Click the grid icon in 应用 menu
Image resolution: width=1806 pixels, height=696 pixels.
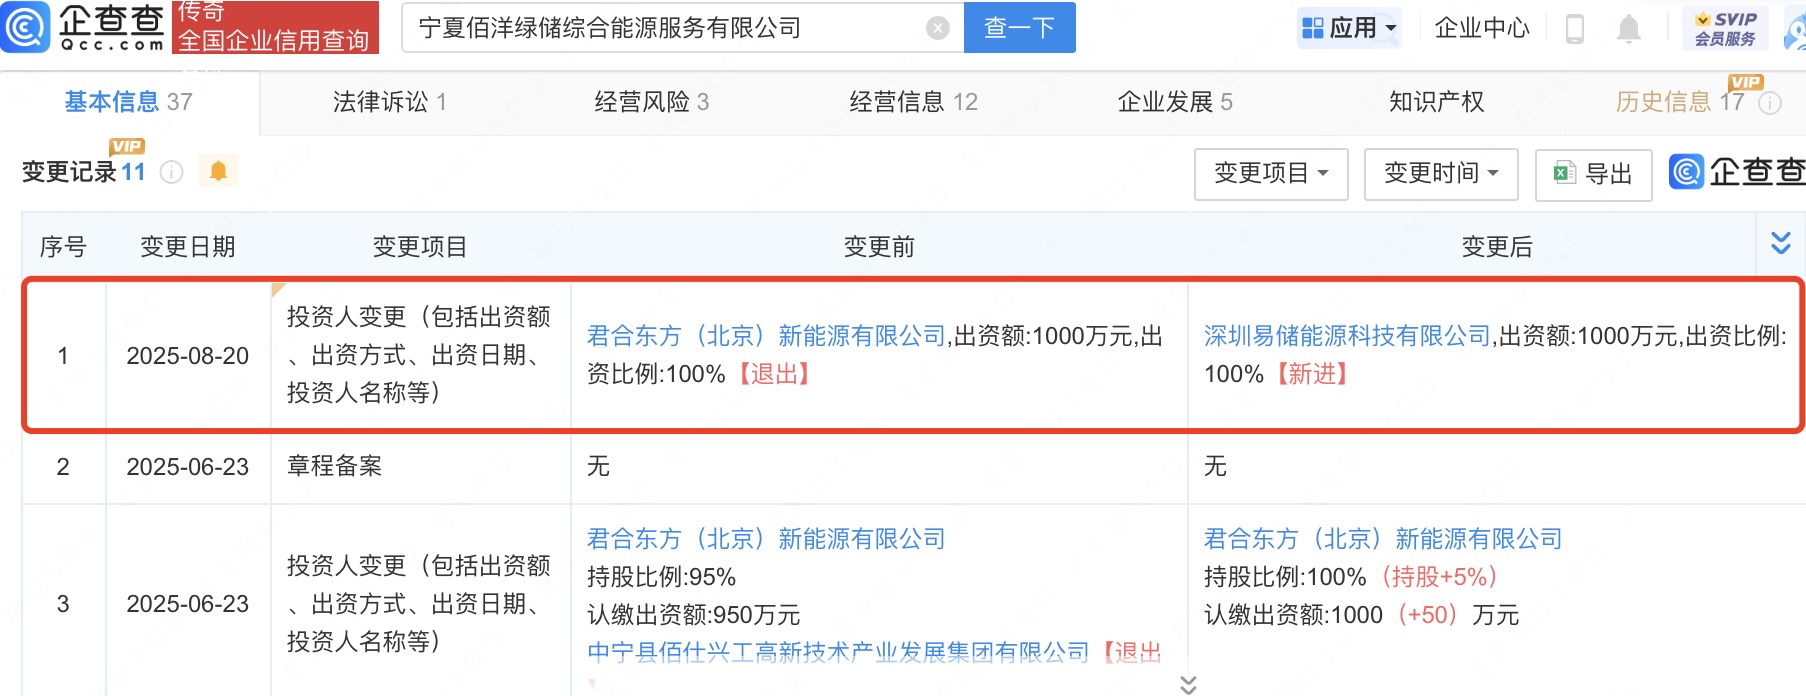(x=1313, y=28)
